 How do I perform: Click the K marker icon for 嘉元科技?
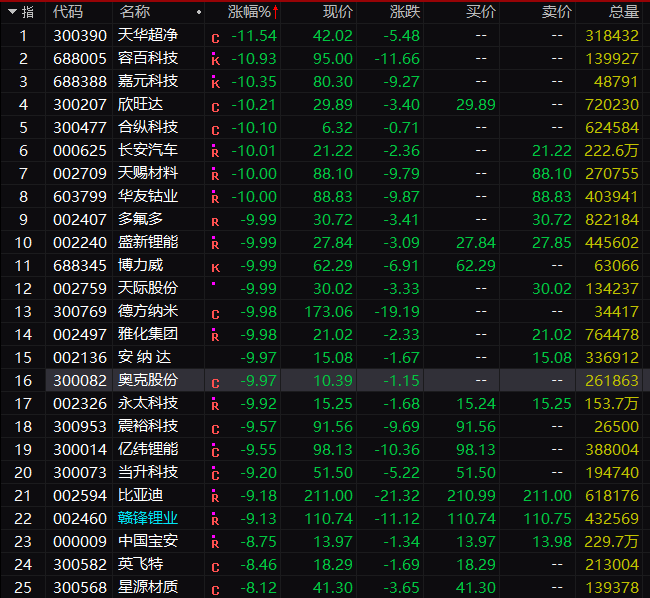tap(215, 82)
